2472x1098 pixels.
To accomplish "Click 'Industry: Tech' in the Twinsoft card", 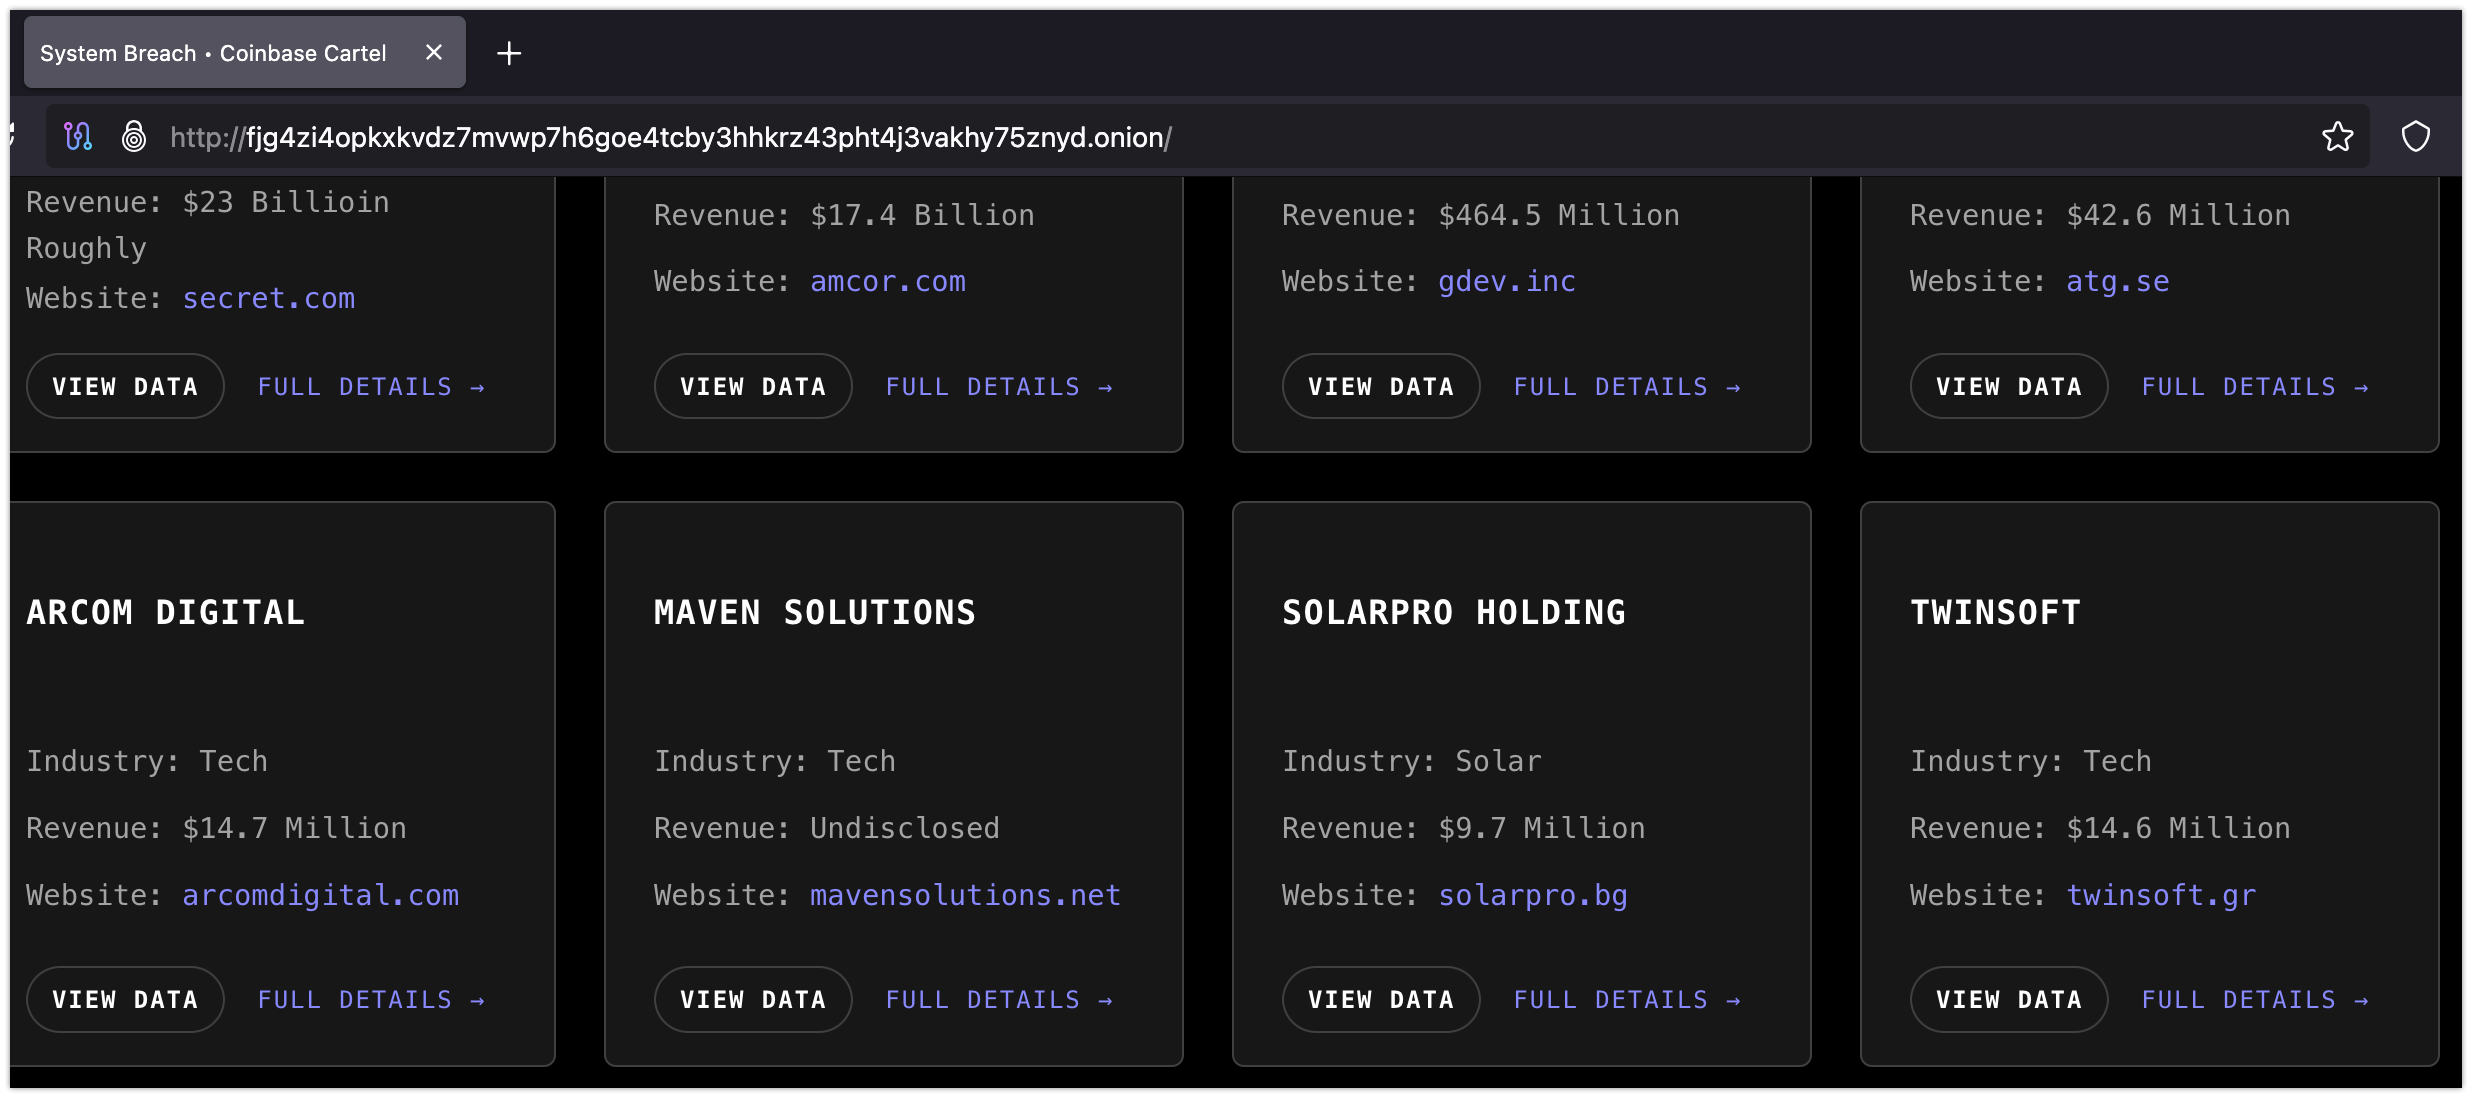I will tap(2031, 761).
